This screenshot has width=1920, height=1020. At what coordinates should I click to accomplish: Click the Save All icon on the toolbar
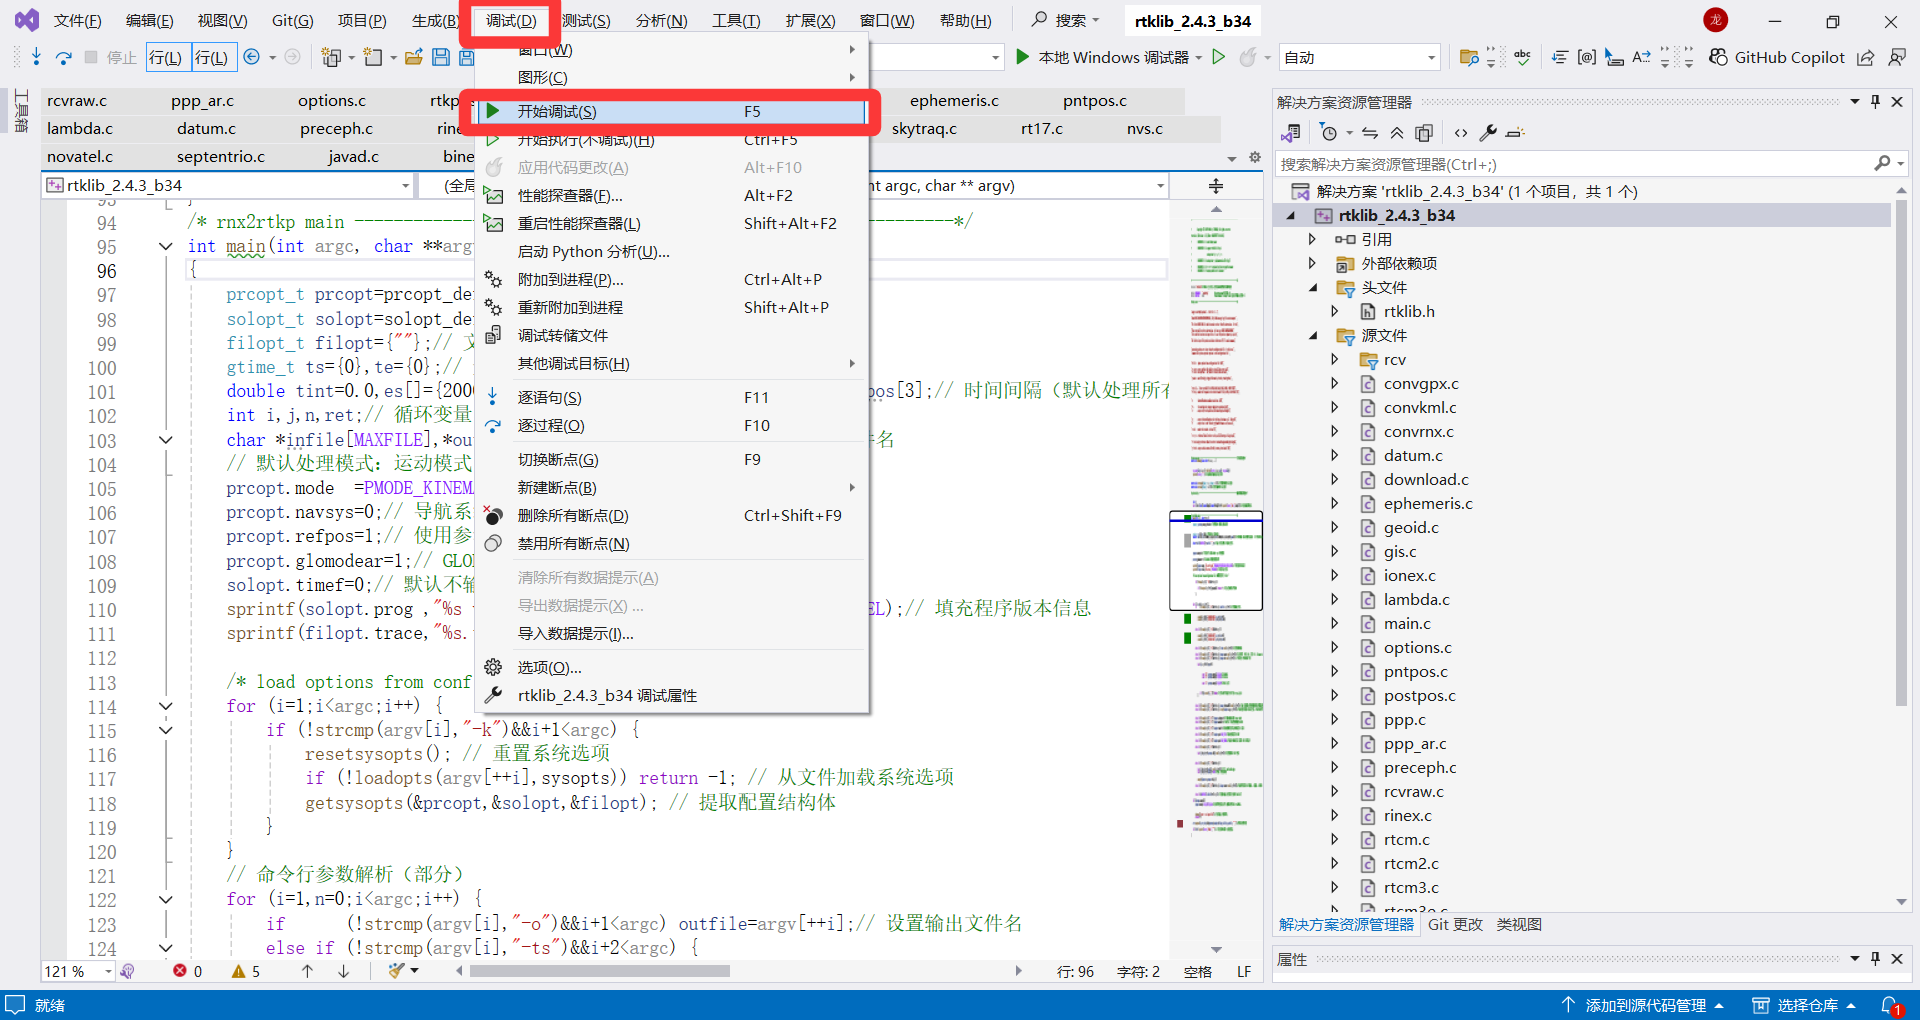pos(466,57)
